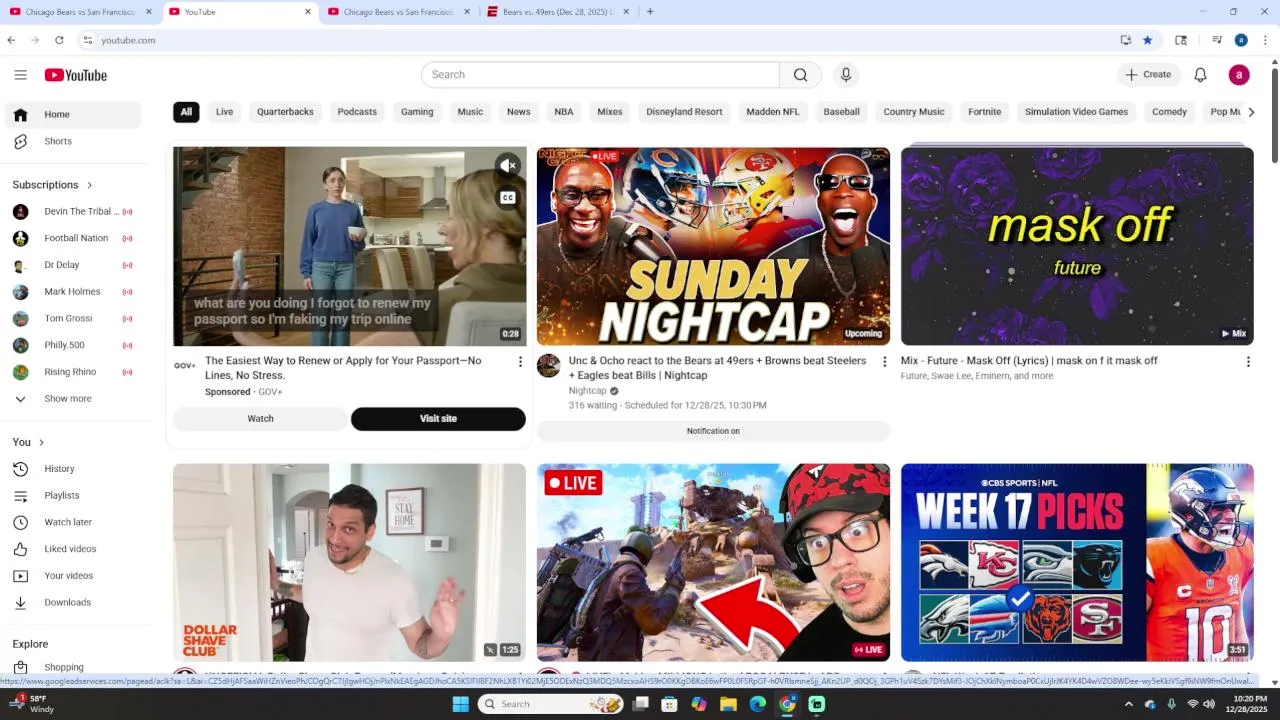The height and width of the screenshot is (720, 1280).
Task: Start voice search with microphone icon
Action: coord(846,75)
